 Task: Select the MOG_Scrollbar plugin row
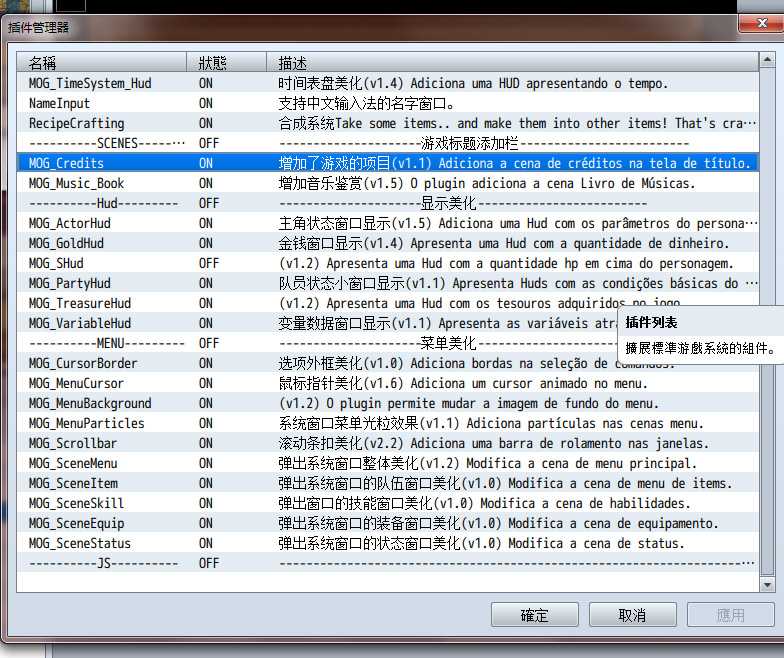coord(388,443)
